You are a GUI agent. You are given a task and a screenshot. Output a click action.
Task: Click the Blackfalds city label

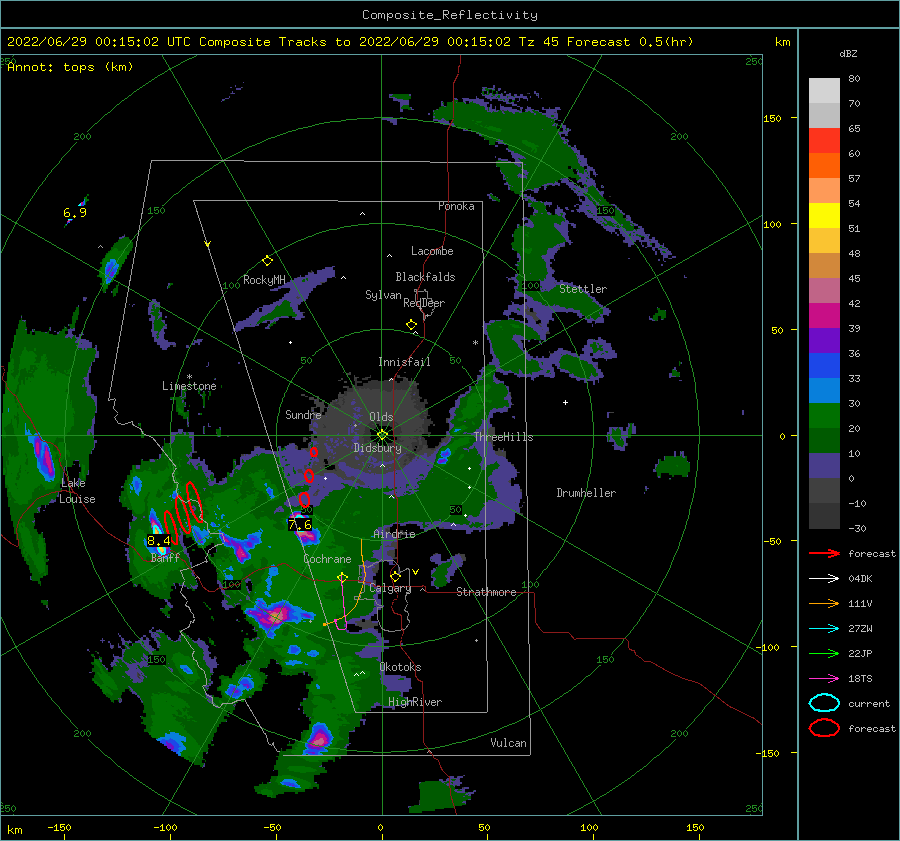click(x=425, y=277)
